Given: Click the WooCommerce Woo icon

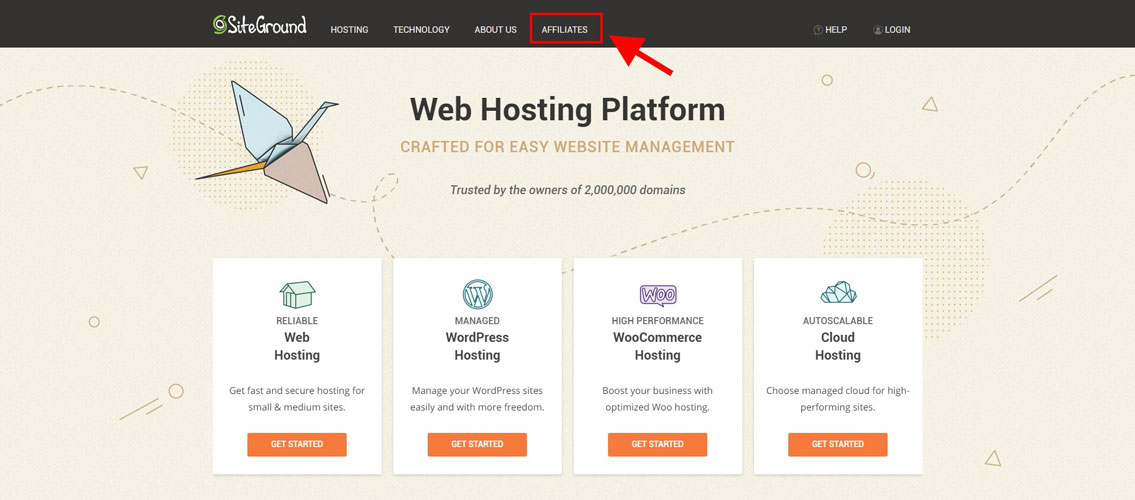Looking at the screenshot, I should [x=658, y=295].
